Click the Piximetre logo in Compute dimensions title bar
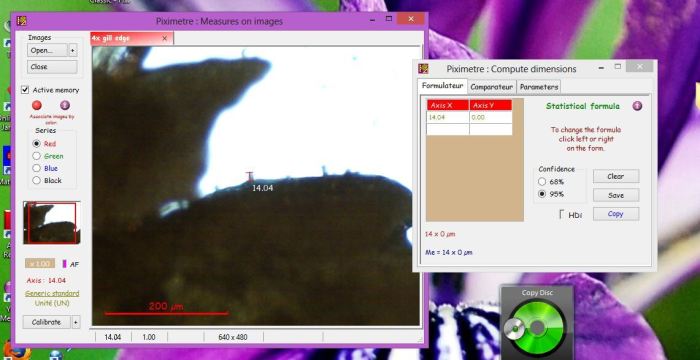 [423, 69]
